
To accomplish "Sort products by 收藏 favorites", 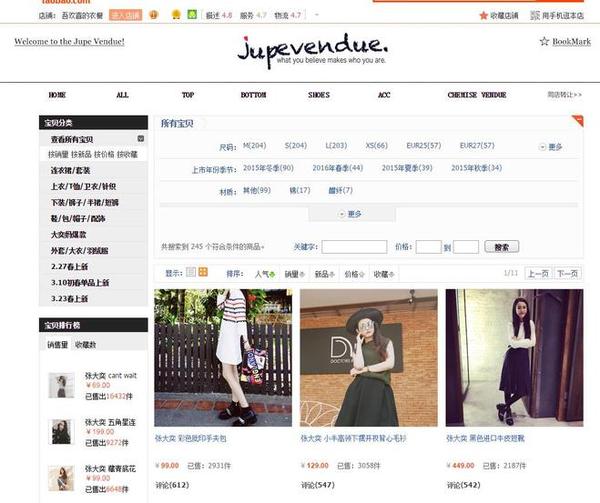I will pos(384,274).
